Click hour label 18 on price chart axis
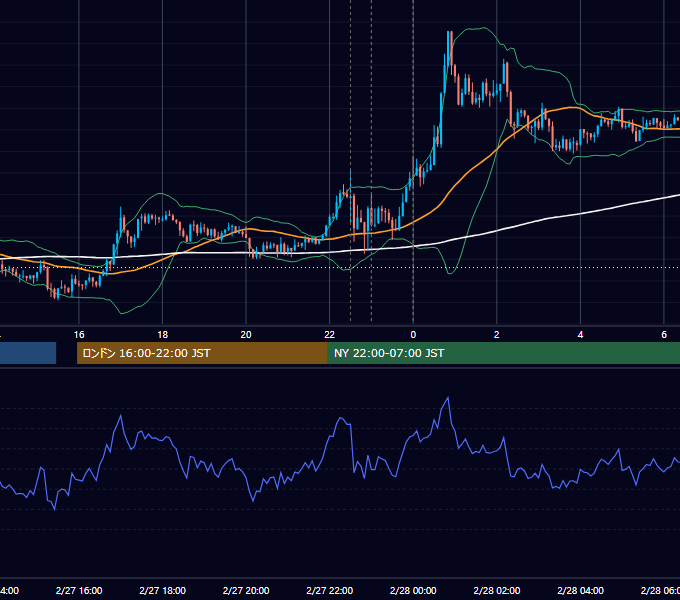Image resolution: width=680 pixels, height=600 pixels. [x=163, y=335]
